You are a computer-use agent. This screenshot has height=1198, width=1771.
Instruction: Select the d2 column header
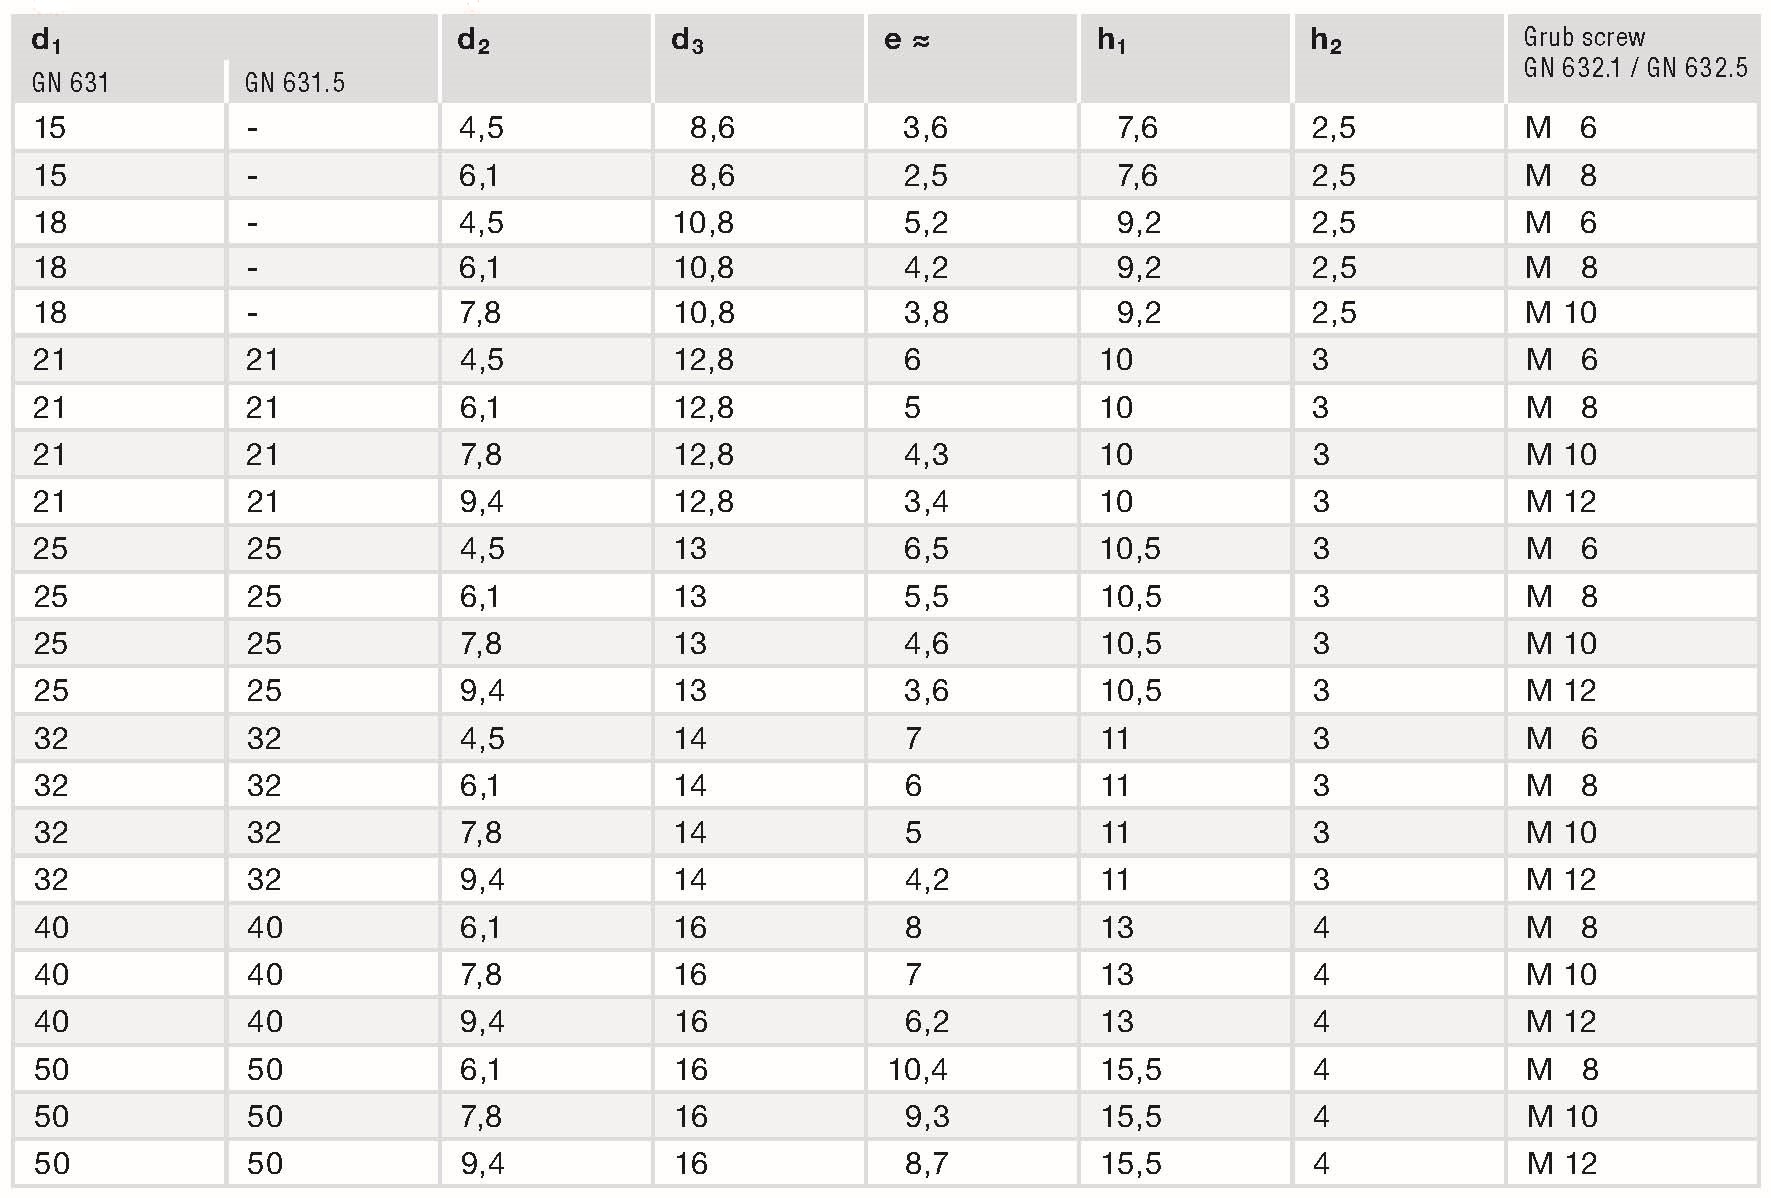[x=474, y=41]
